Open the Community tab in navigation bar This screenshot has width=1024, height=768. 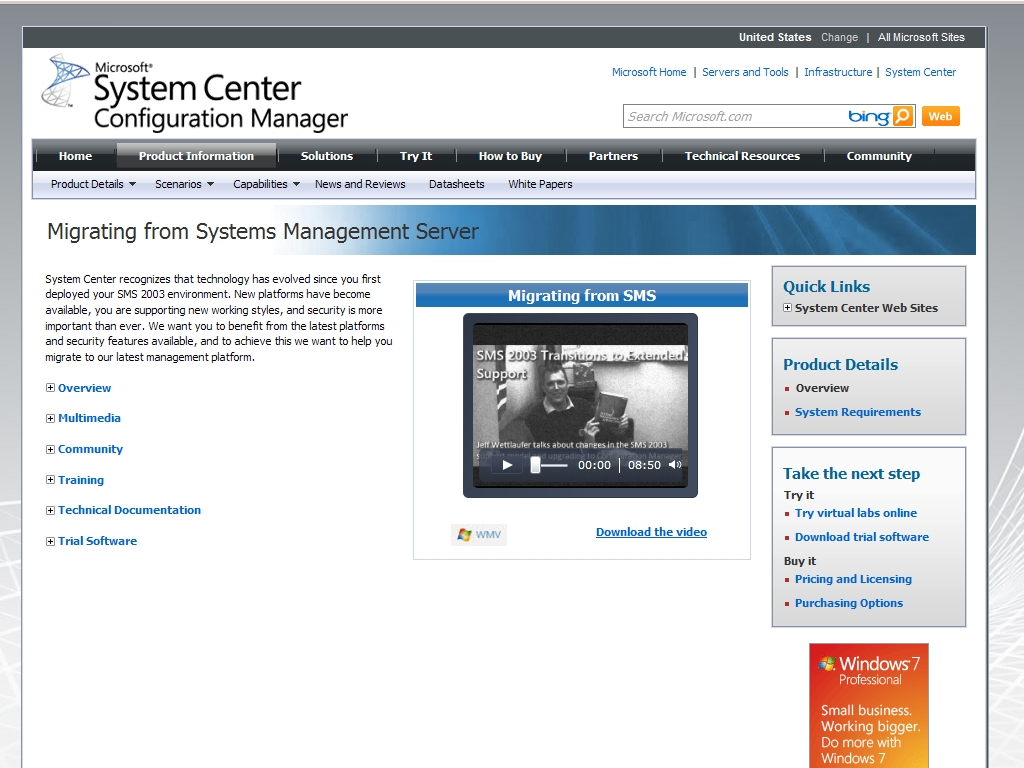[x=879, y=156]
